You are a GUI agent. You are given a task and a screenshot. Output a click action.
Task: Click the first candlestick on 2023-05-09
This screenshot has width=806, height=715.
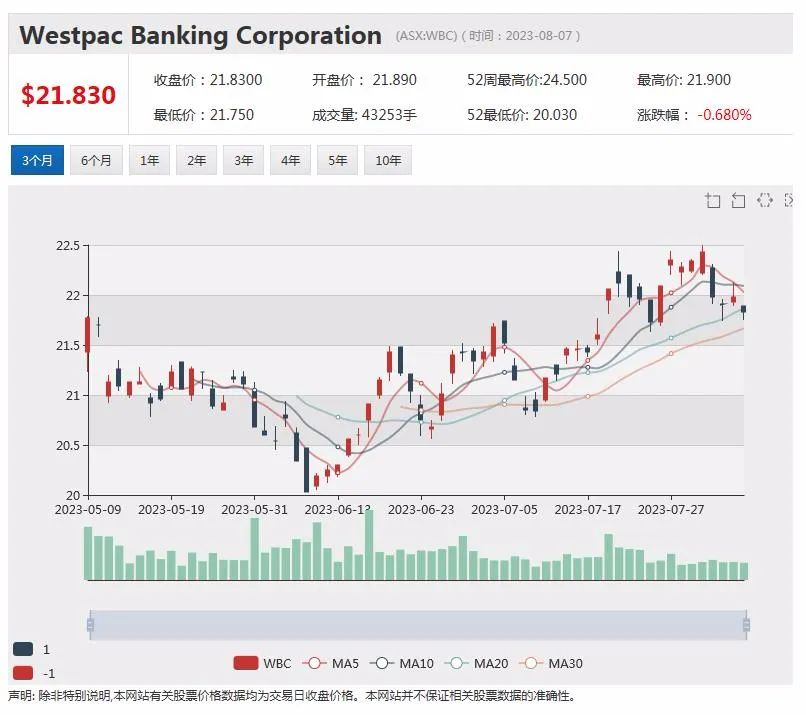(x=88, y=335)
